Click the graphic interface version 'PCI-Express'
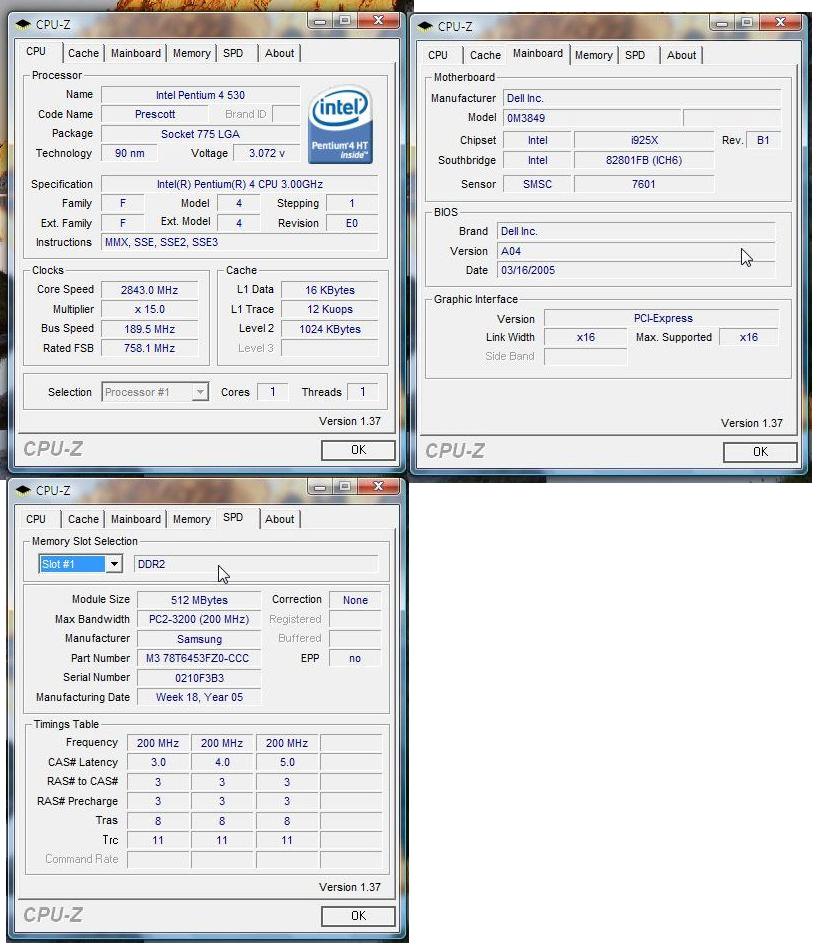The width and height of the screenshot is (817, 948). click(x=662, y=318)
